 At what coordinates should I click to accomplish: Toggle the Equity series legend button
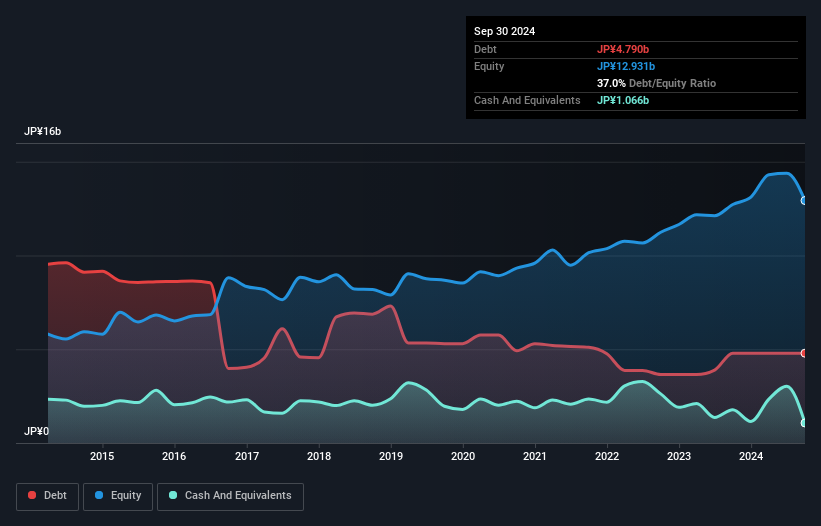[118, 496]
